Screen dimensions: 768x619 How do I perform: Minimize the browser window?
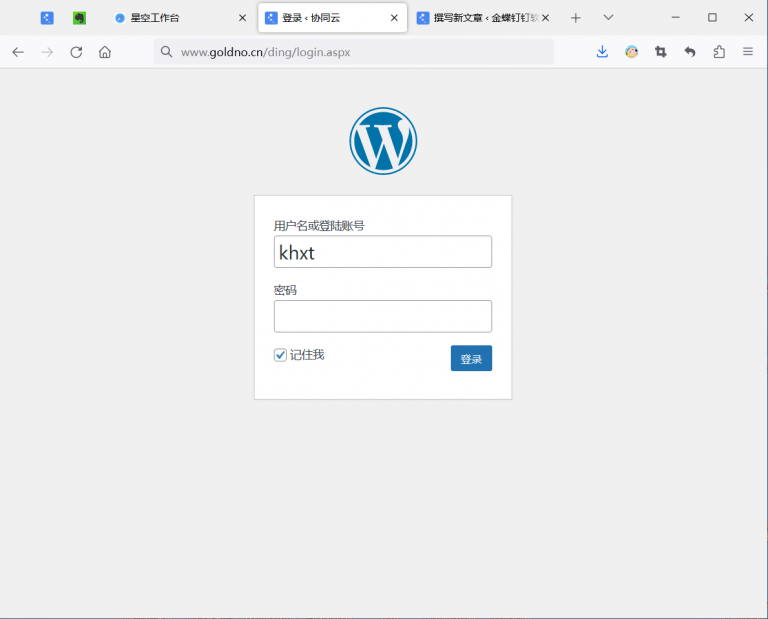click(675, 18)
